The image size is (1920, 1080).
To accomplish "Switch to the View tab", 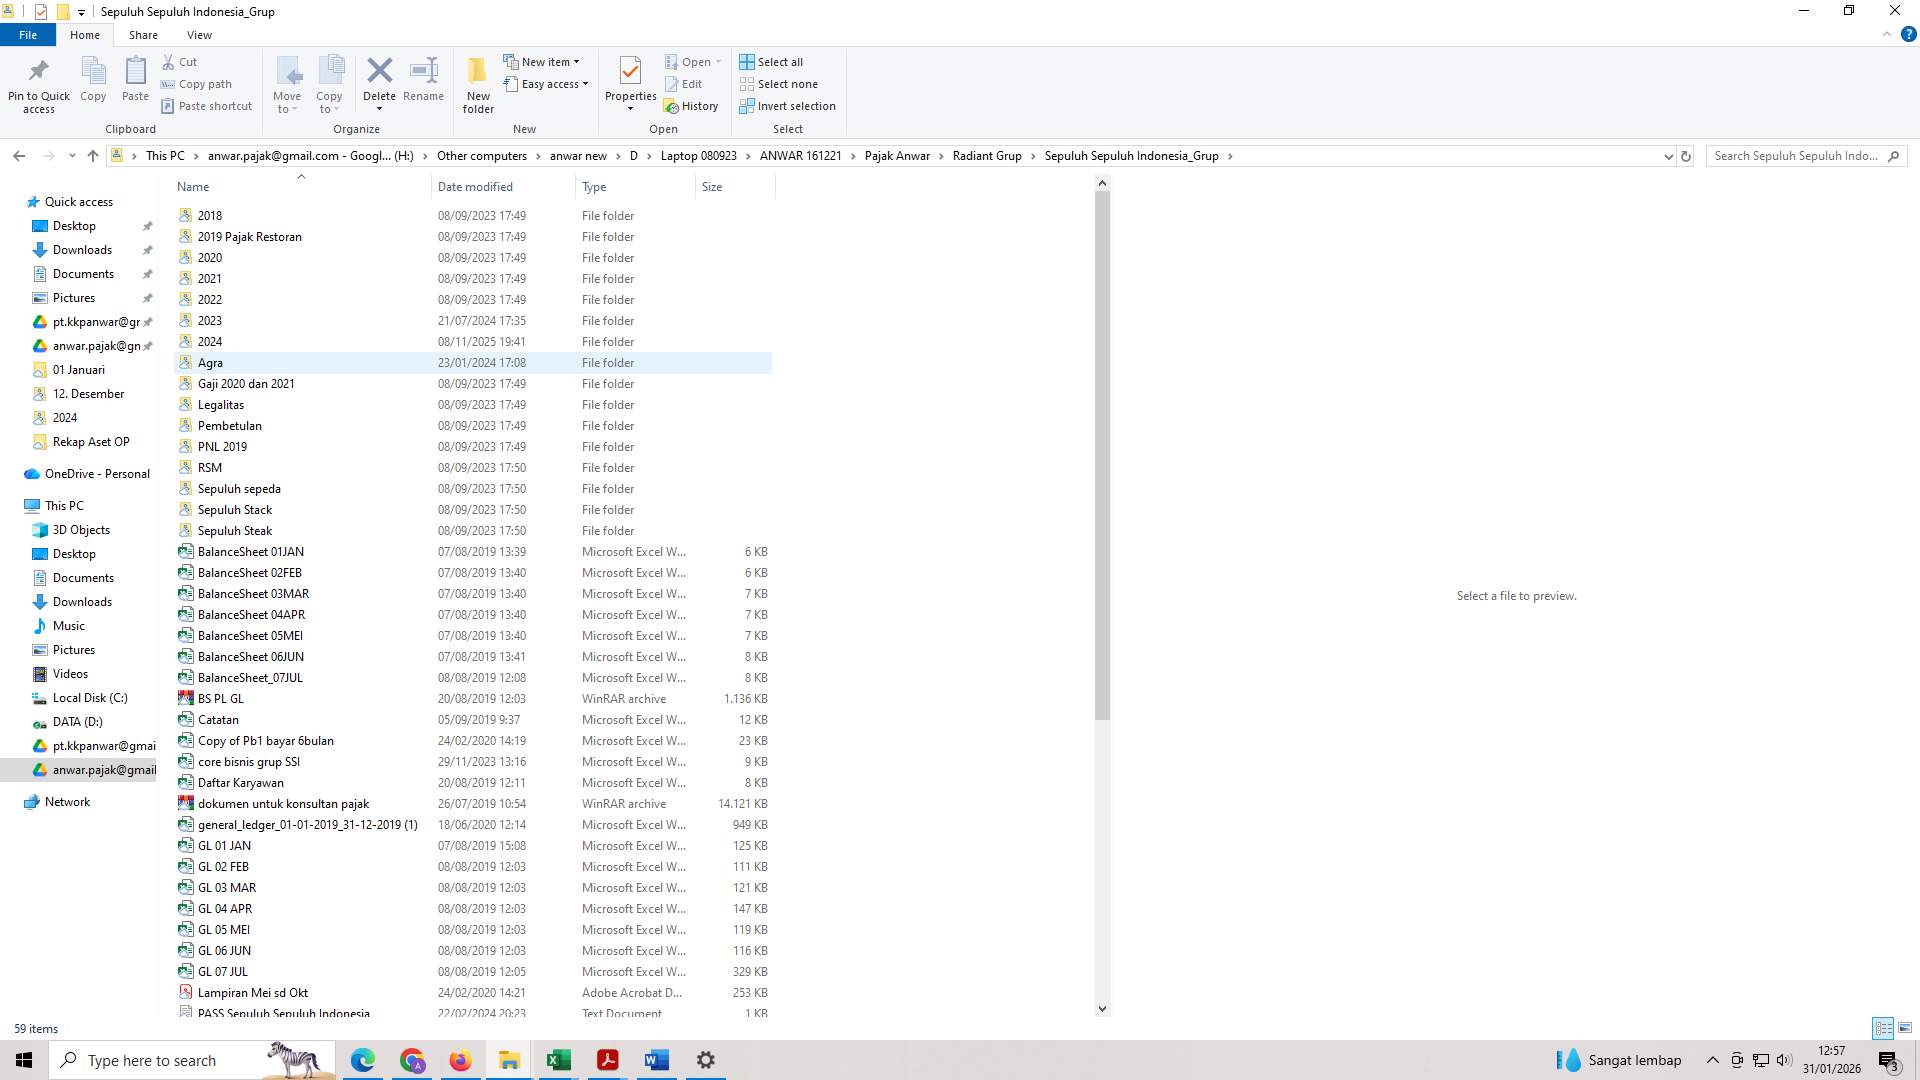I will click(x=199, y=34).
